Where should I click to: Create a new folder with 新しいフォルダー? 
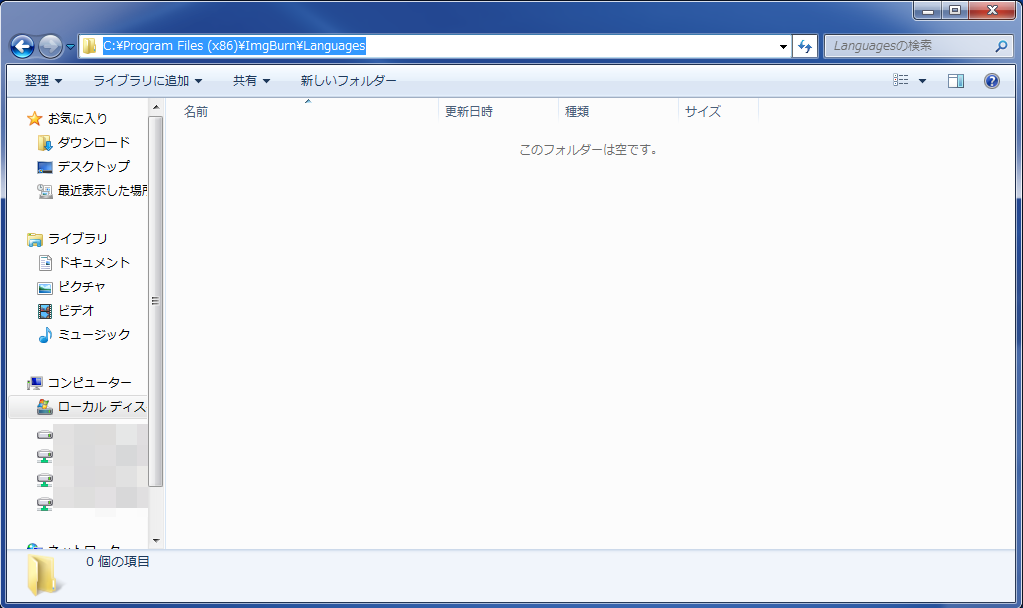pyautogui.click(x=348, y=80)
